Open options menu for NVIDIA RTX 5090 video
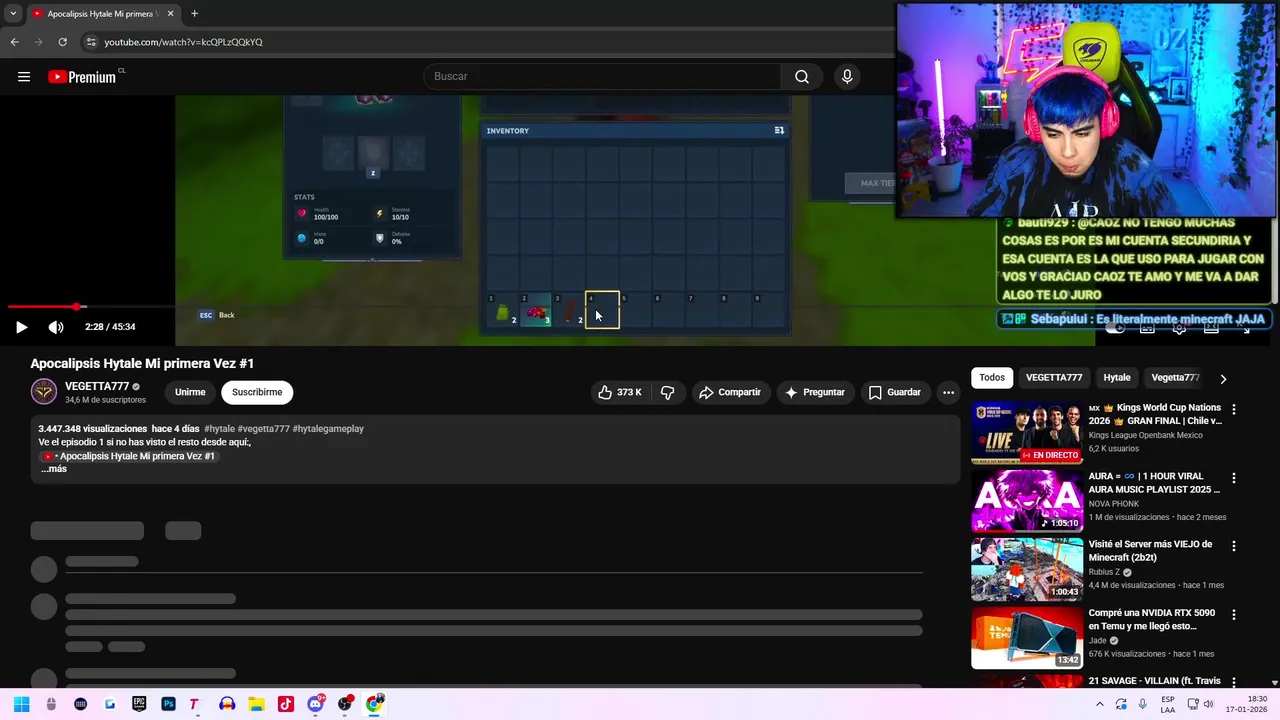 [x=1234, y=614]
